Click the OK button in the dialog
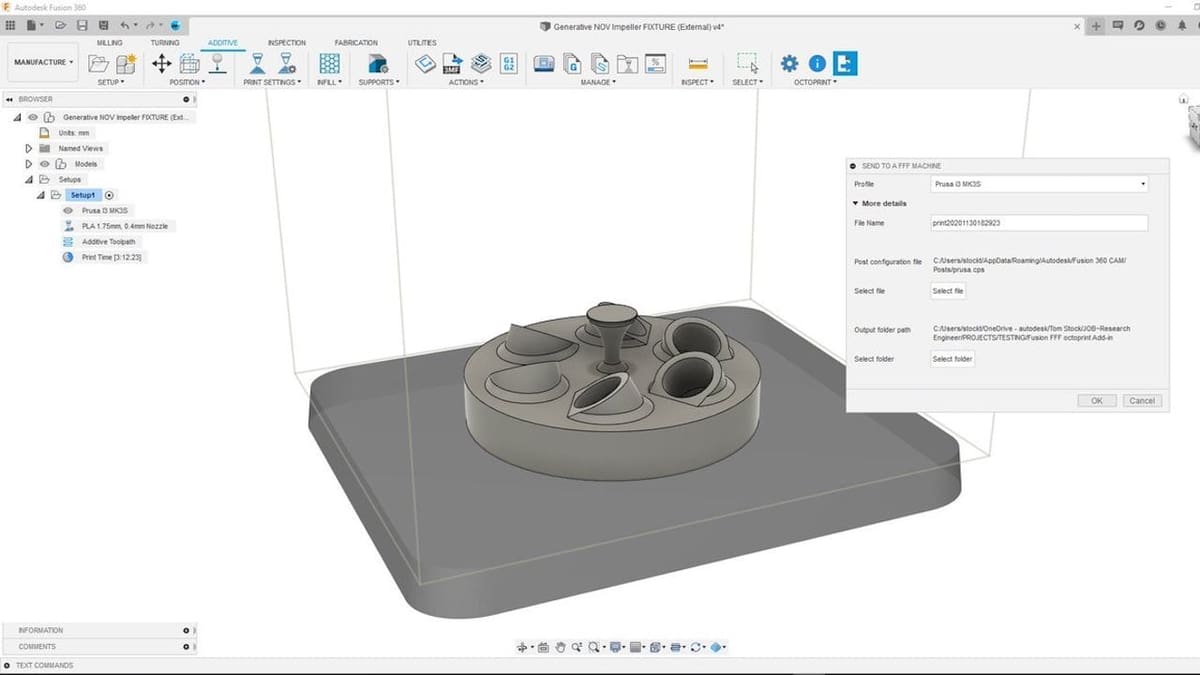 coord(1096,400)
